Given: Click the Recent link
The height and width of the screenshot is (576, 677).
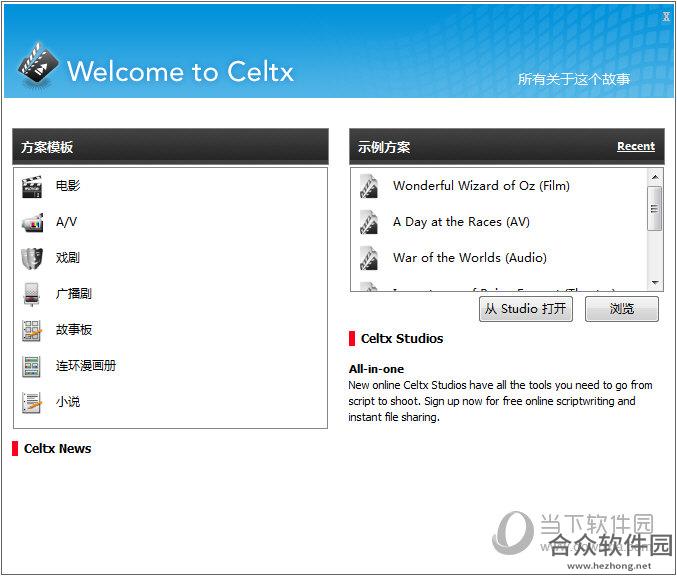Looking at the screenshot, I should pyautogui.click(x=636, y=146).
